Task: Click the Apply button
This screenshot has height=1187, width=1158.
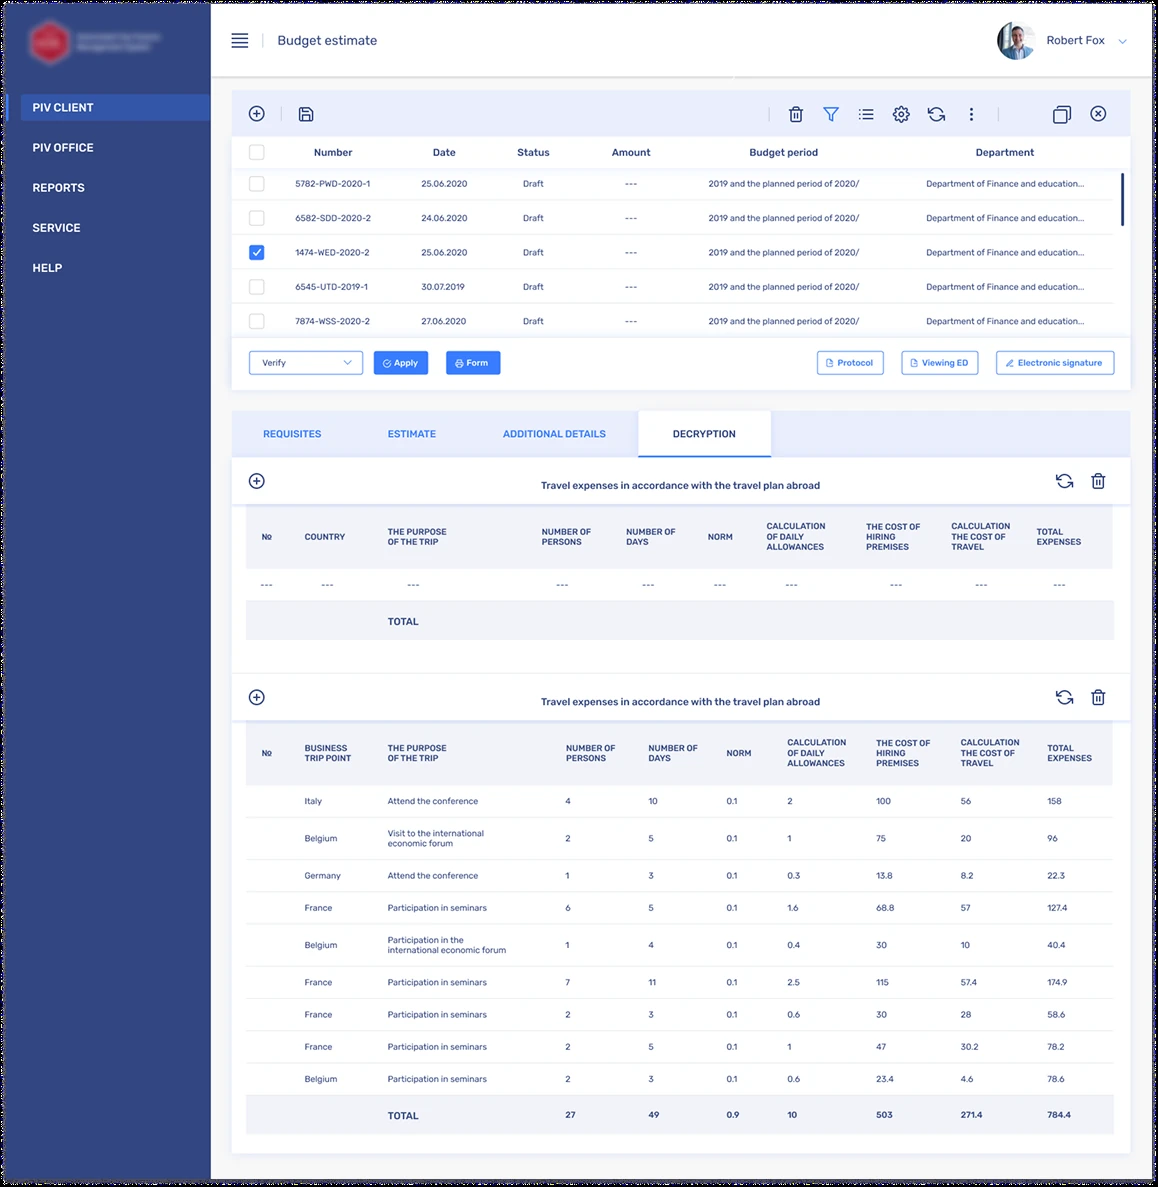Action: (400, 363)
